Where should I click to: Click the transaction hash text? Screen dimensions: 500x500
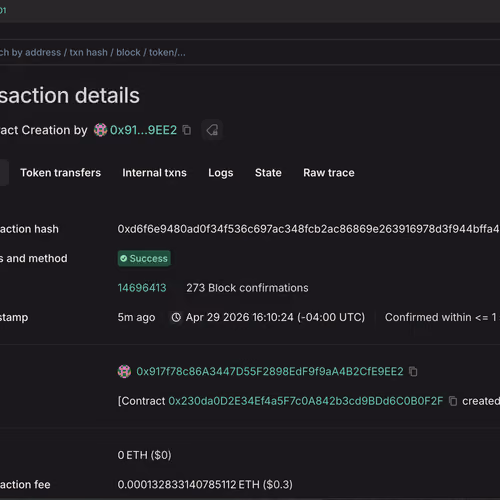[x=309, y=229]
